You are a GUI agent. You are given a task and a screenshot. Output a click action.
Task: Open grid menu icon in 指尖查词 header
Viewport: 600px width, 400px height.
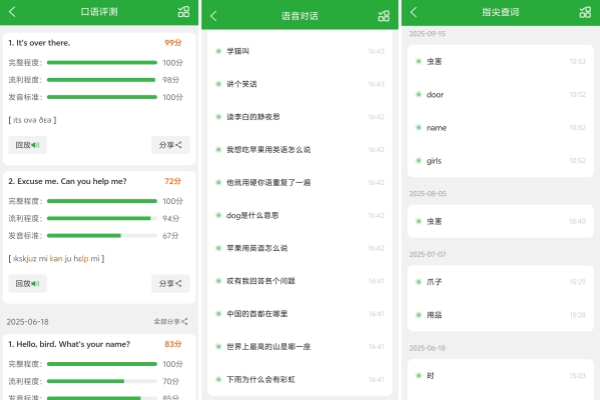[x=585, y=13]
